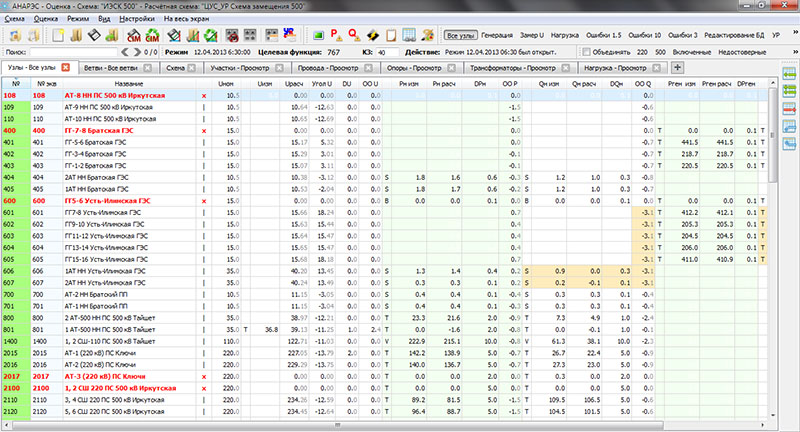Open the Оценка menu
Image resolution: width=800 pixels, height=432 pixels.
(46, 19)
